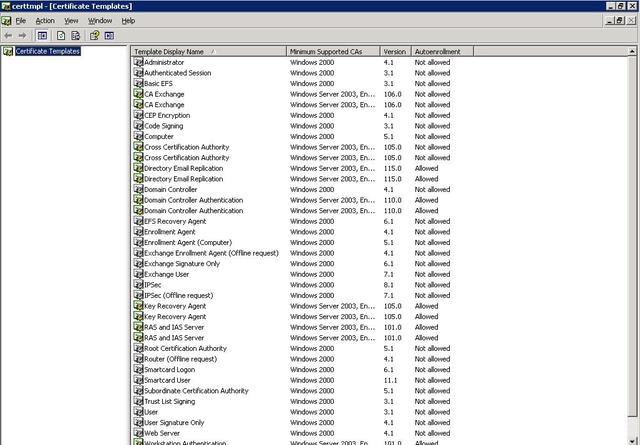Image resolution: width=640 pixels, height=445 pixels.
Task: Click the Domain Controller template icon
Action: pyautogui.click(x=138, y=189)
